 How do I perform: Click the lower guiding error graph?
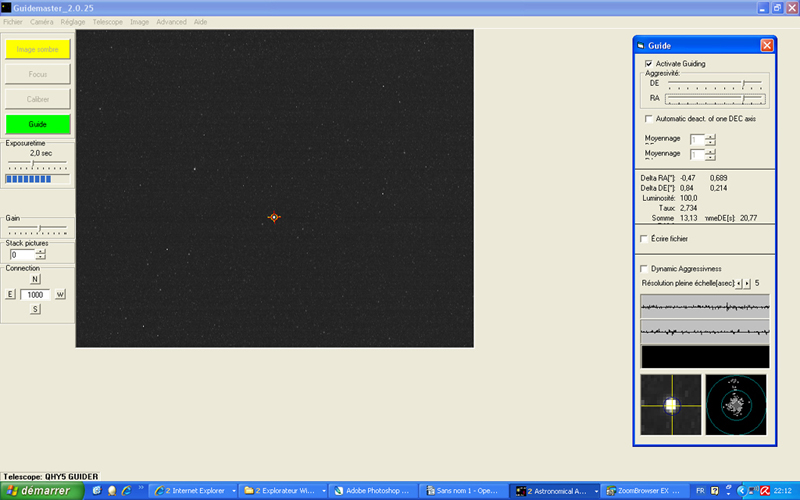click(705, 332)
